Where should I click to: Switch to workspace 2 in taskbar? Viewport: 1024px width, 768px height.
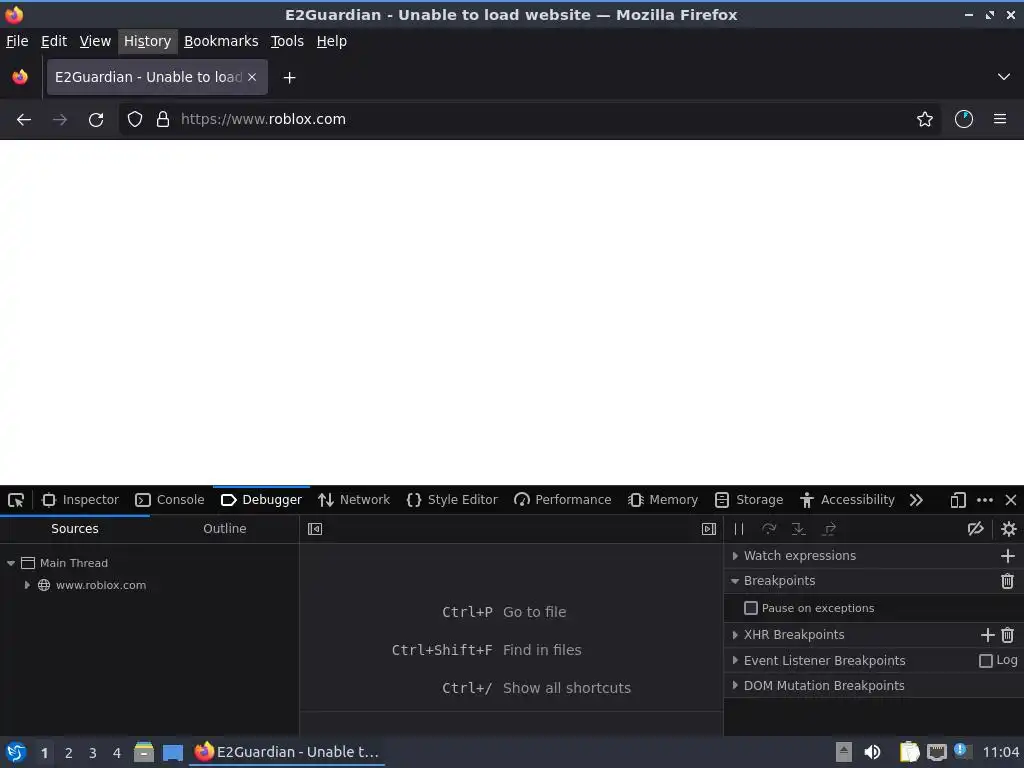69,753
